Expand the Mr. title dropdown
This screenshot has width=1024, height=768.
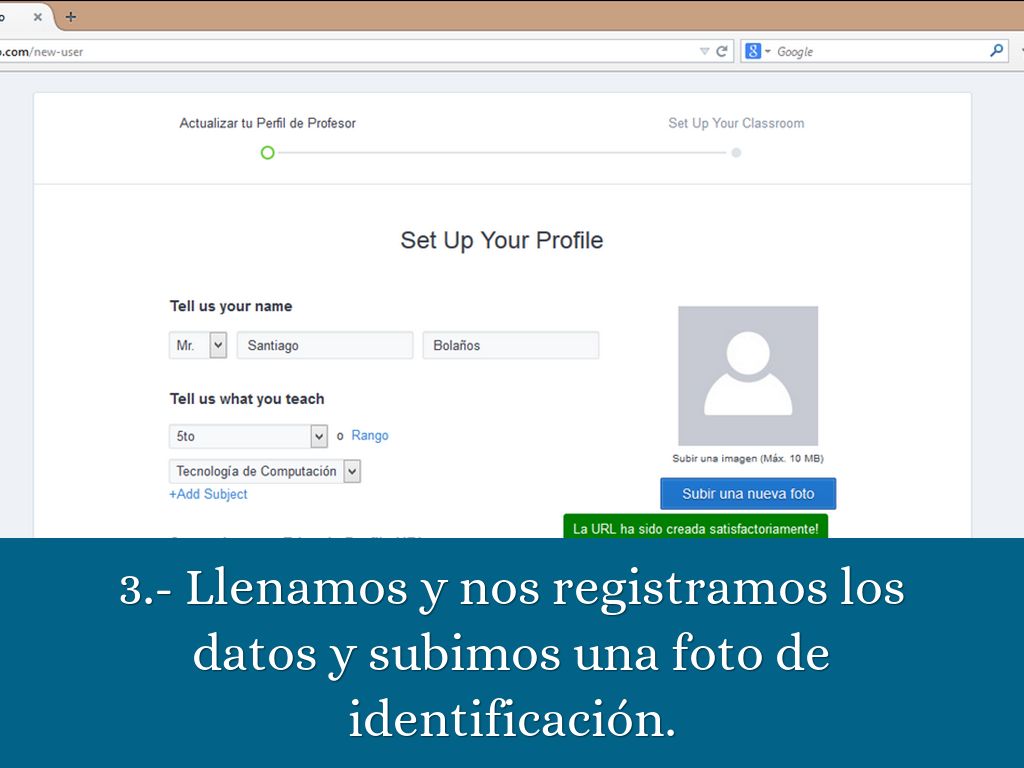point(218,345)
